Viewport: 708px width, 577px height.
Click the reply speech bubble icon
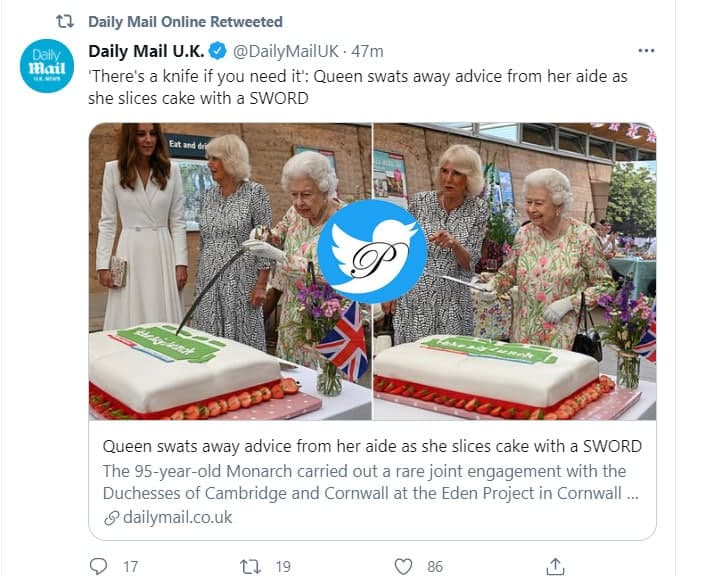point(98,566)
